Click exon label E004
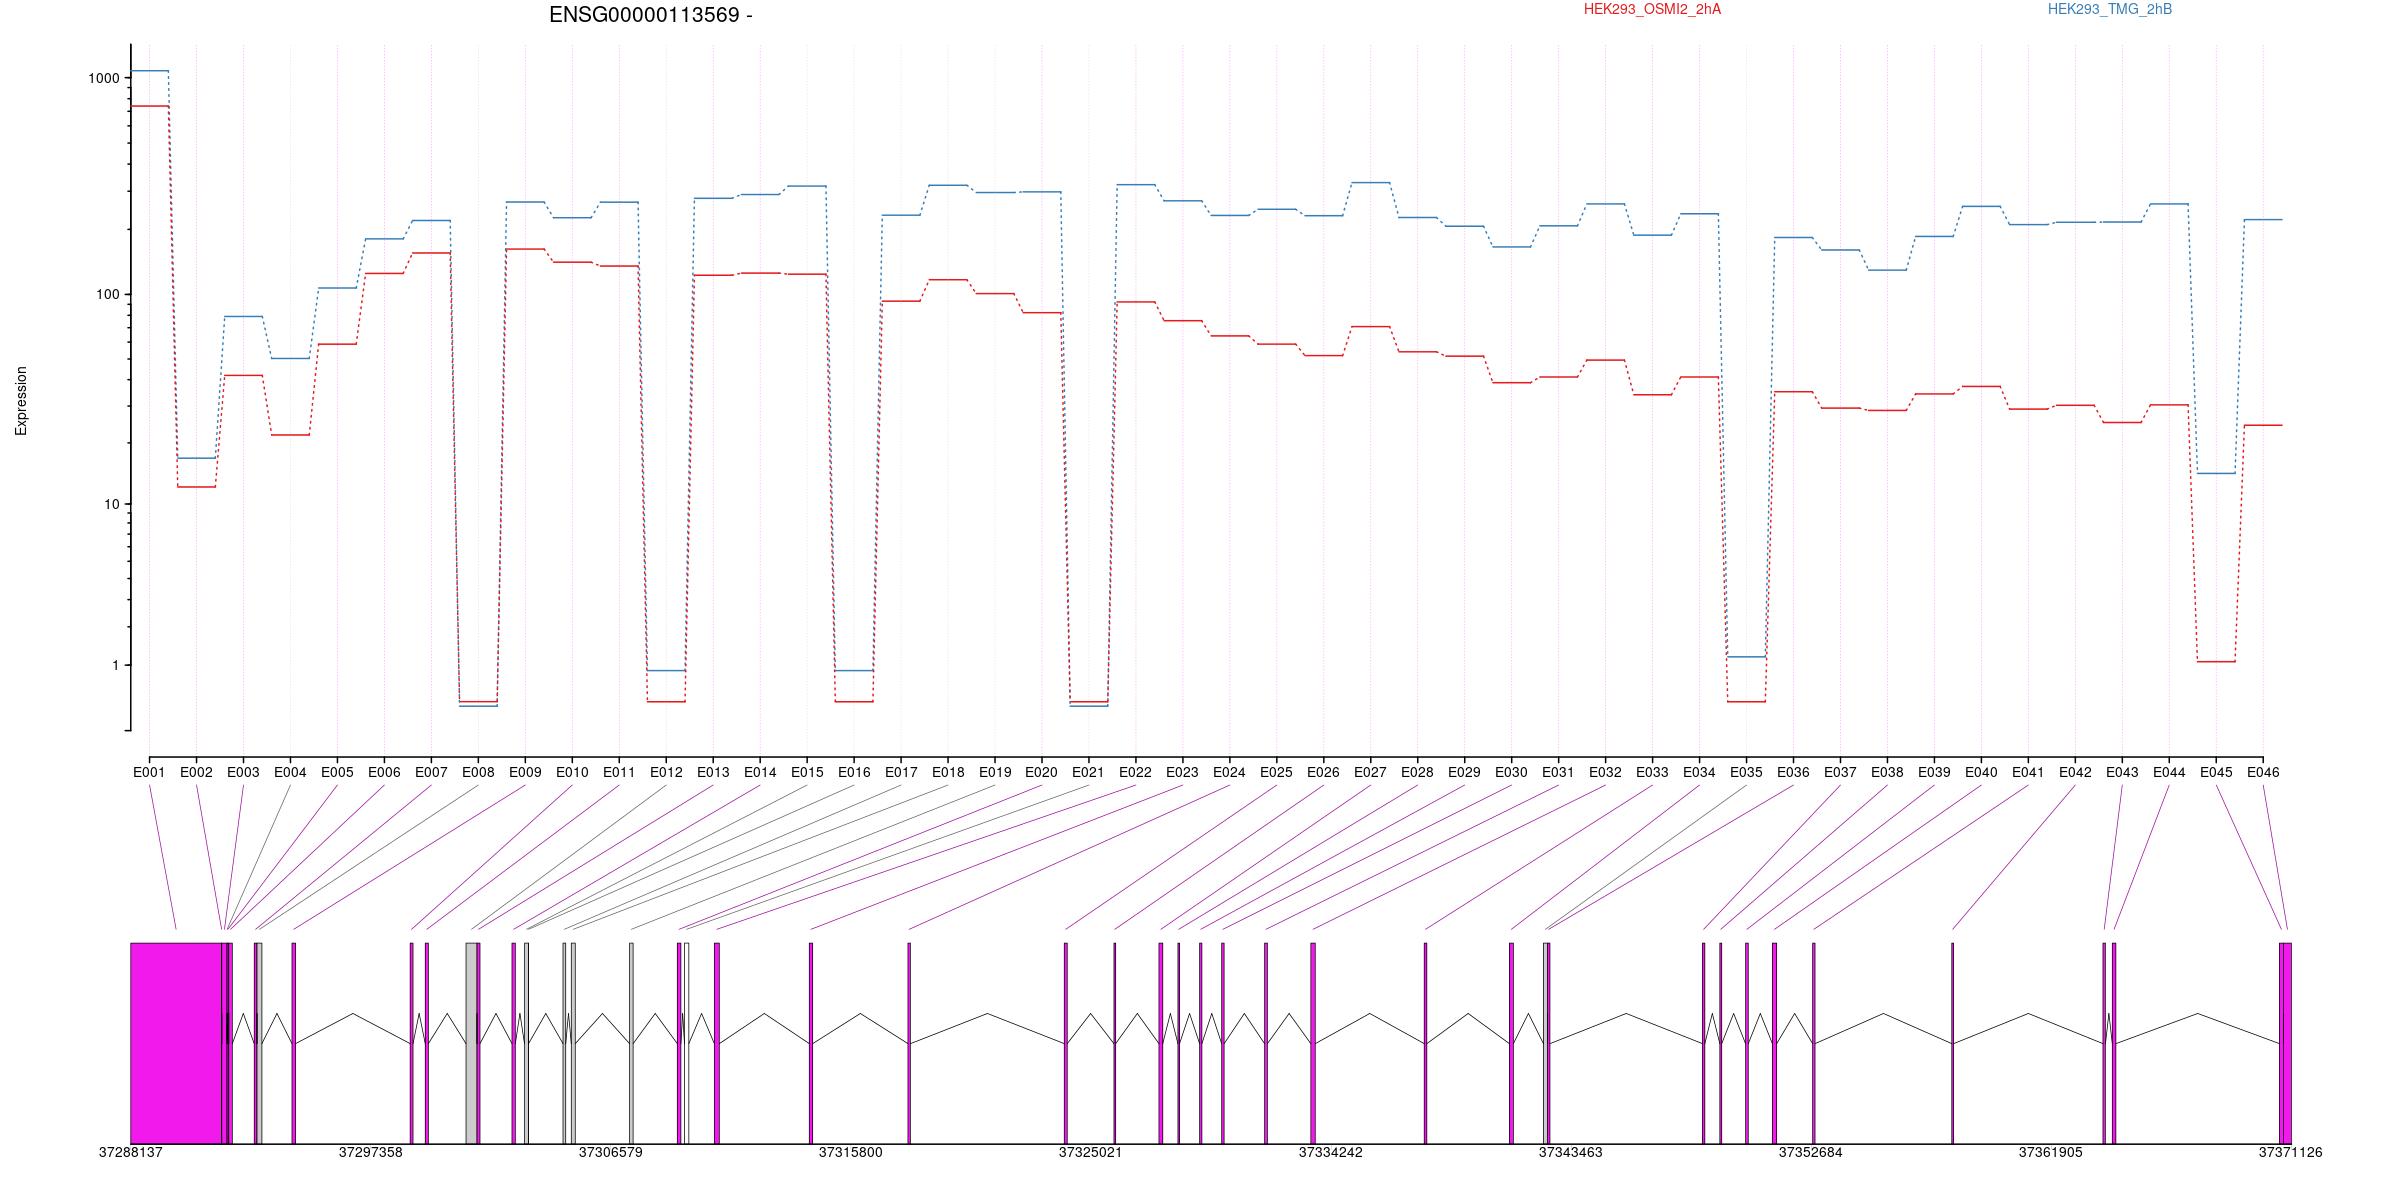This screenshot has height=1200, width=2400. pyautogui.click(x=290, y=773)
